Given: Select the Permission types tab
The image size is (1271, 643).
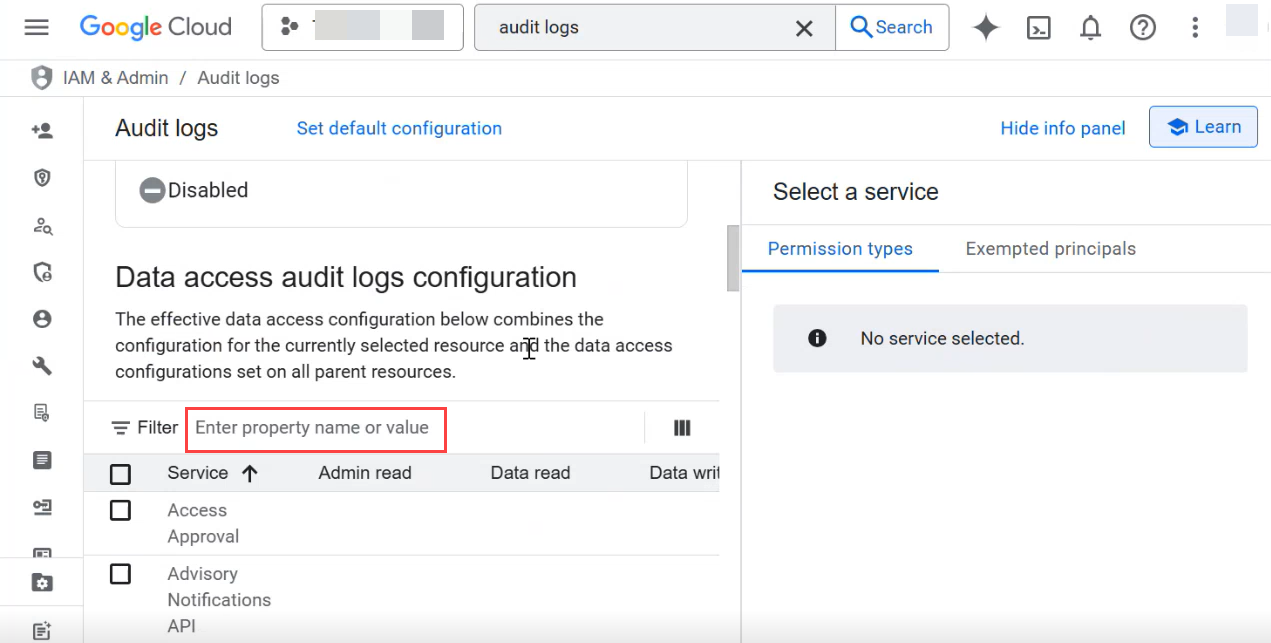Looking at the screenshot, I should tap(840, 249).
